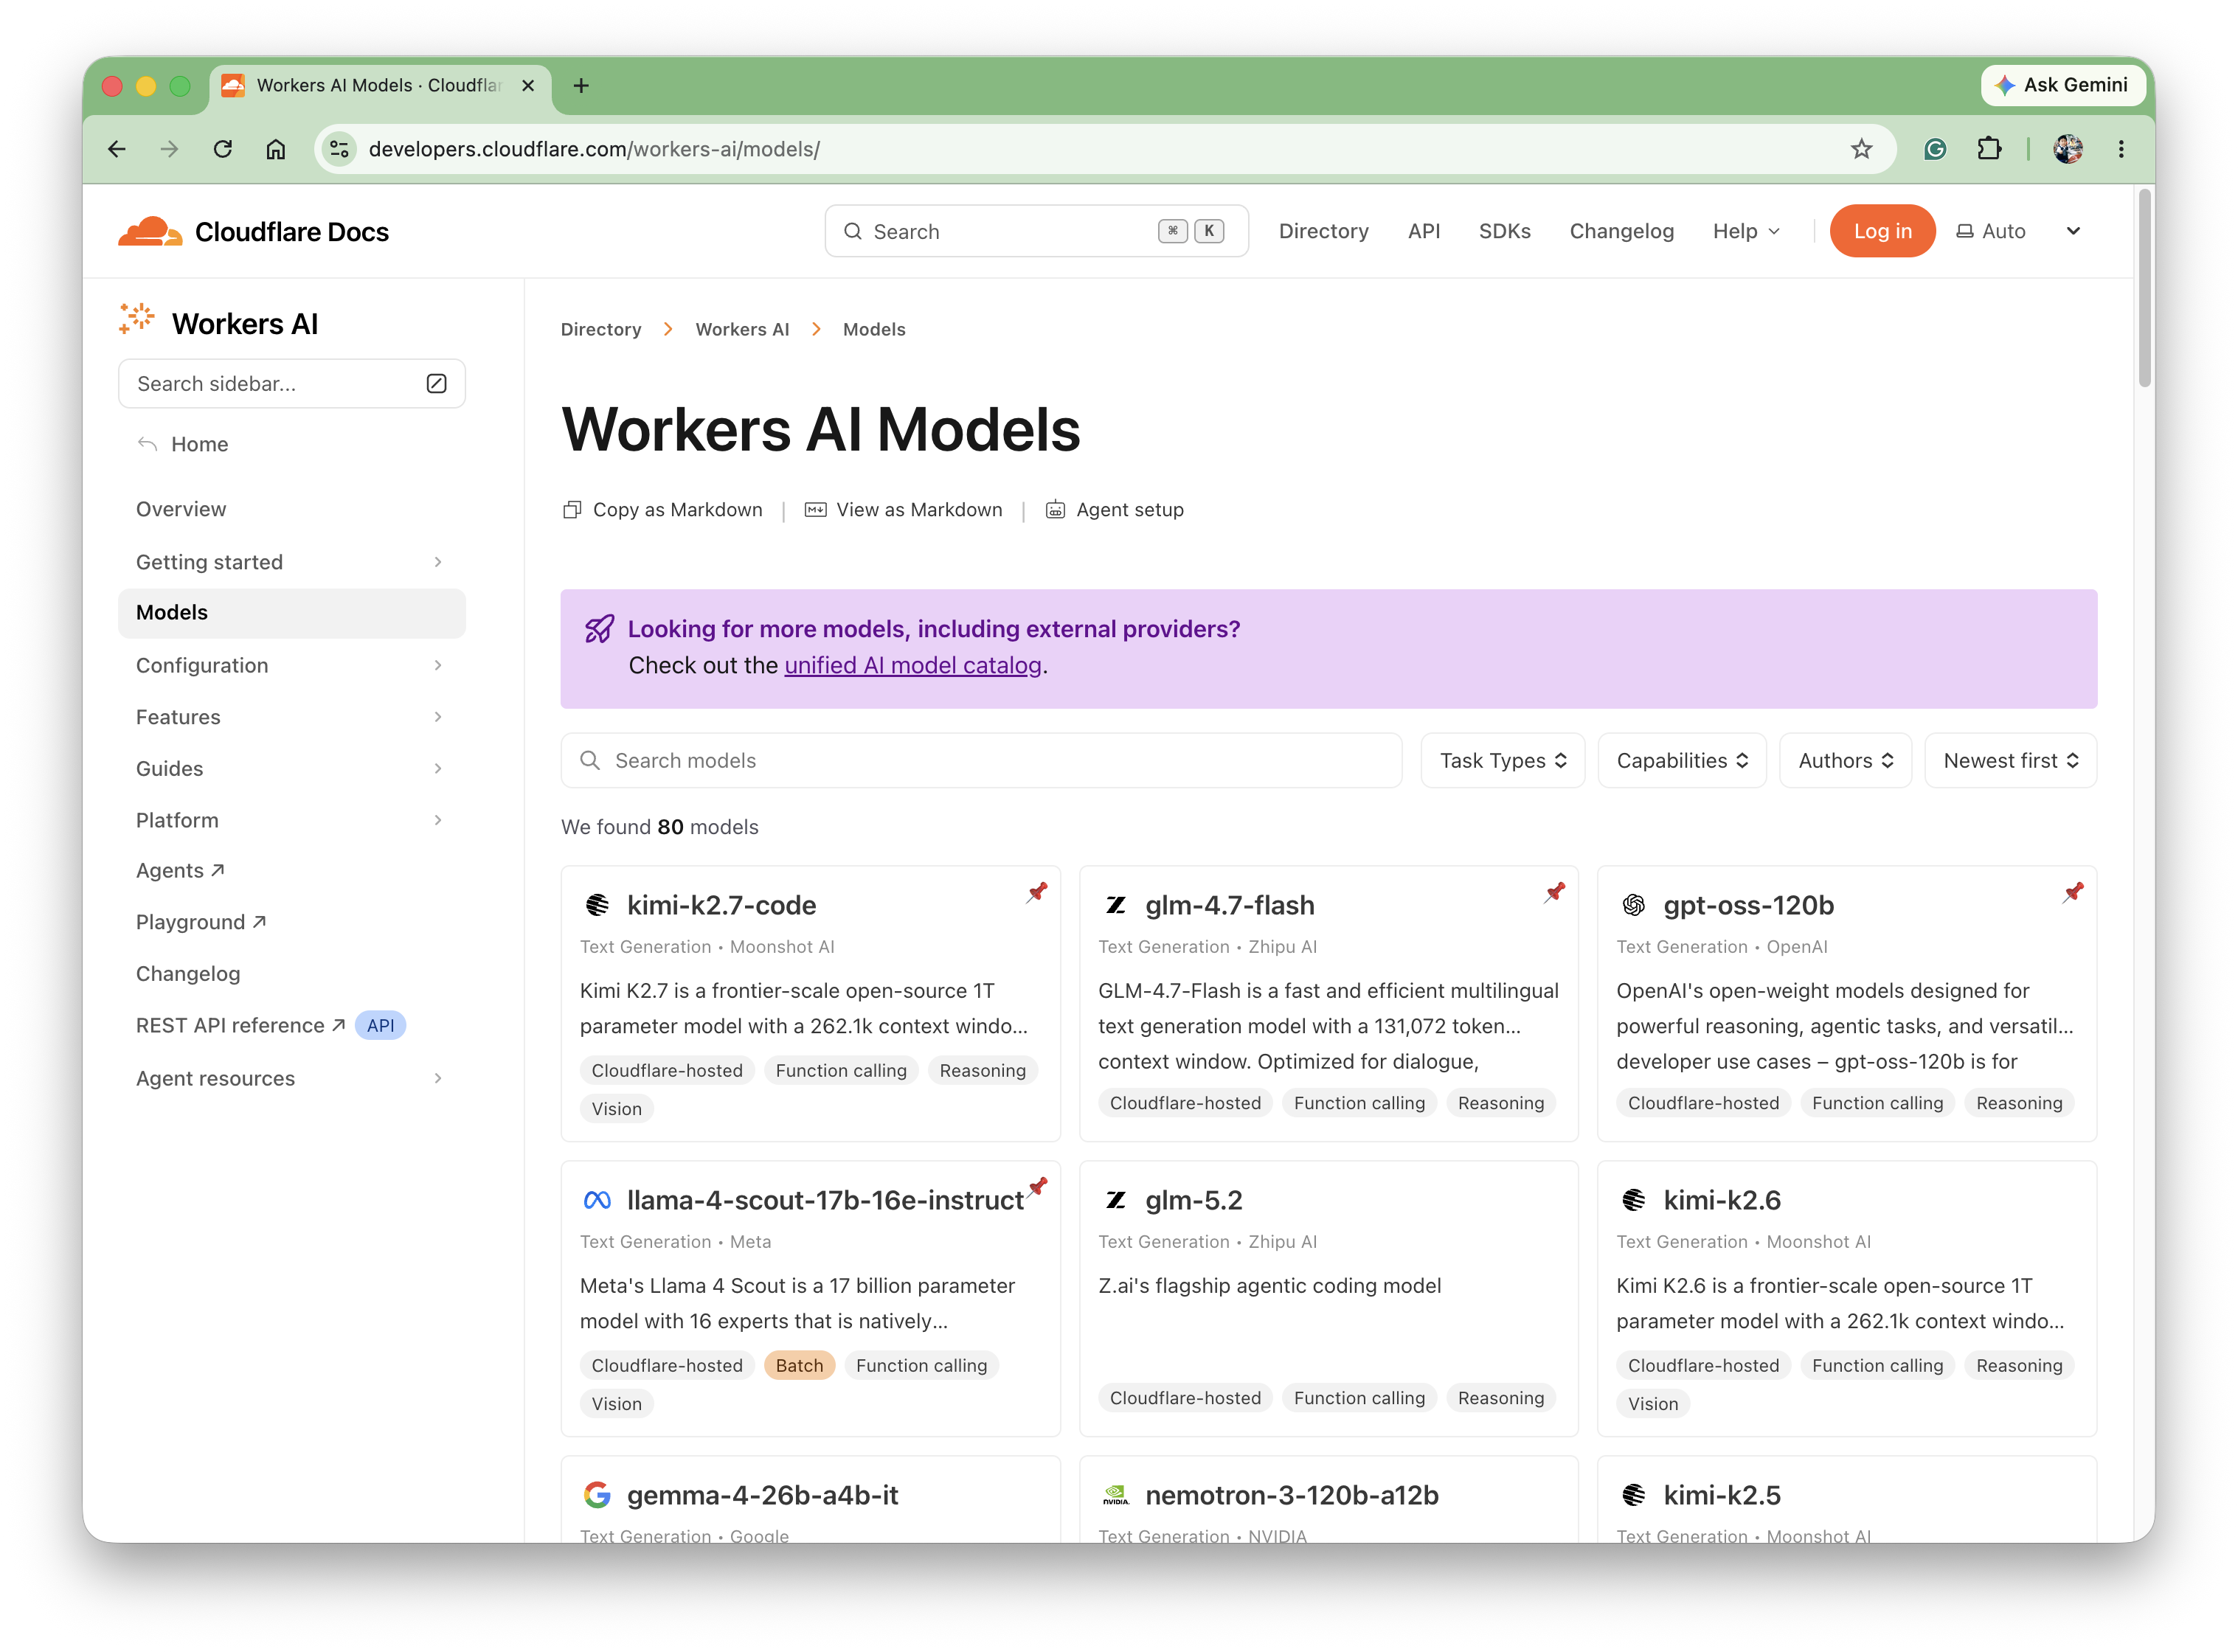This screenshot has height=1652, width=2238.
Task: Open the browser Extensions puzzle icon
Action: pyautogui.click(x=1989, y=149)
